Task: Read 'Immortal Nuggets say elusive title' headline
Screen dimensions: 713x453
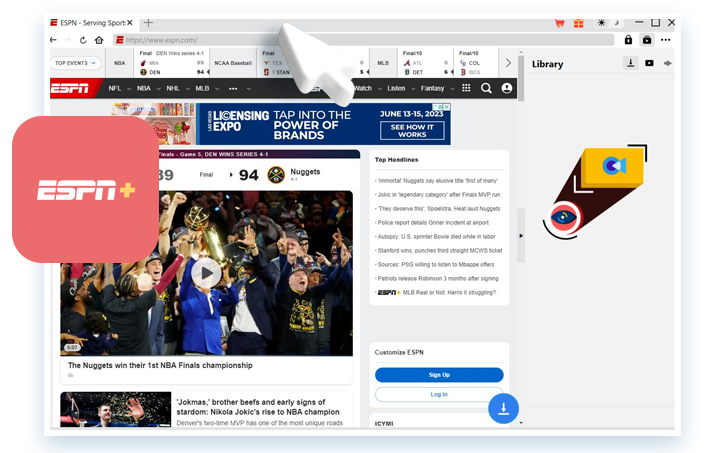Action: point(437,181)
